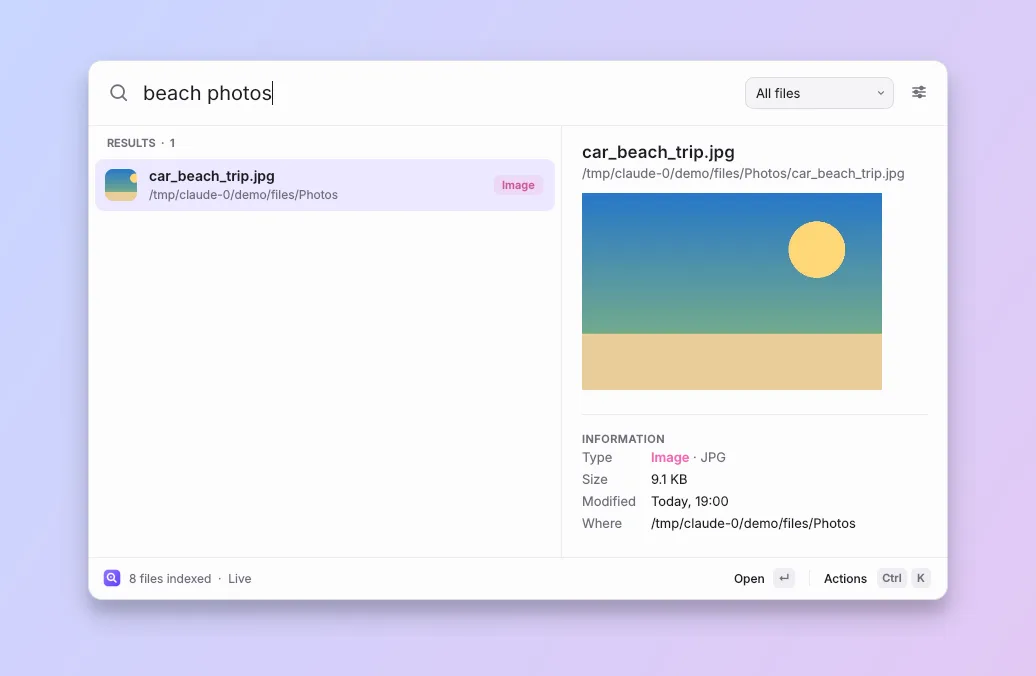Click the preview title car_beach_trip.jpg
1036x676 pixels.
click(658, 152)
